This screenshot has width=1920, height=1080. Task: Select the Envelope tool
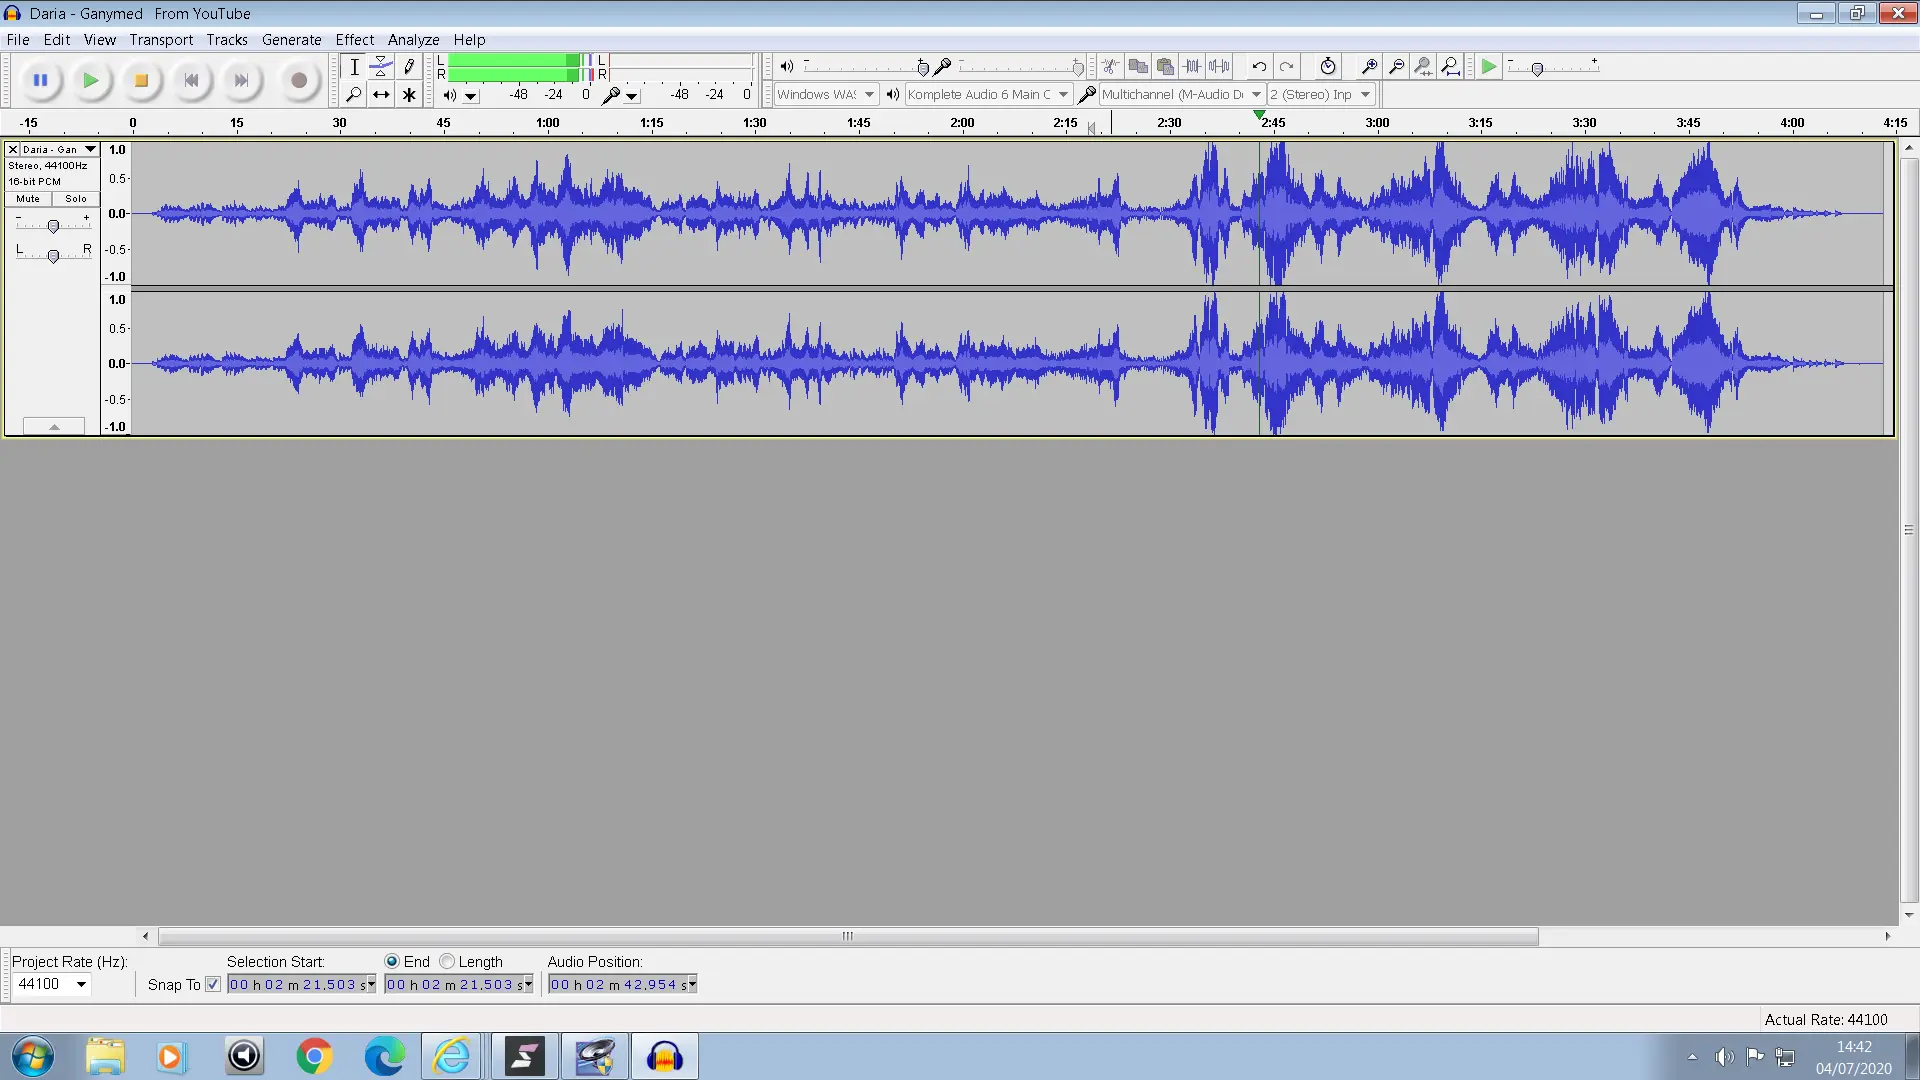coord(381,67)
